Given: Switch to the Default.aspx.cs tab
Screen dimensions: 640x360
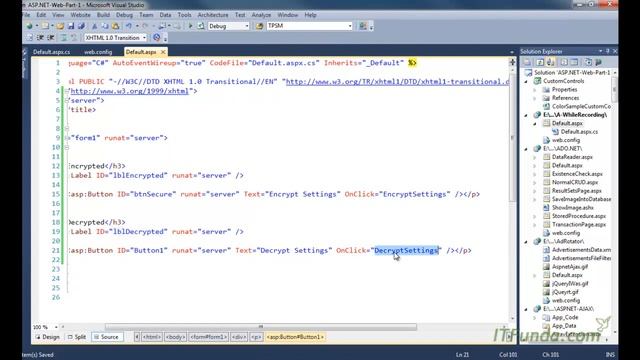Looking at the screenshot, I should (x=51, y=52).
